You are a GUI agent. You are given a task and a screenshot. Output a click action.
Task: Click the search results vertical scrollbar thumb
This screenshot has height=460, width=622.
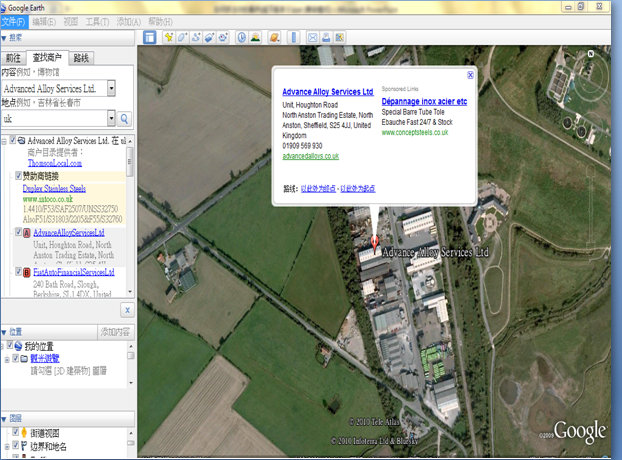[129, 162]
